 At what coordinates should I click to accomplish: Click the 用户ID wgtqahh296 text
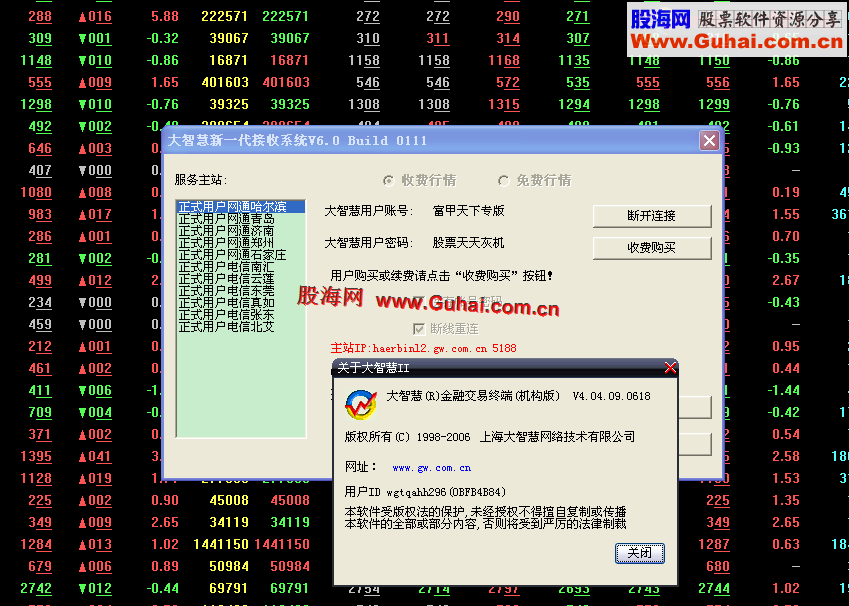coord(425,492)
